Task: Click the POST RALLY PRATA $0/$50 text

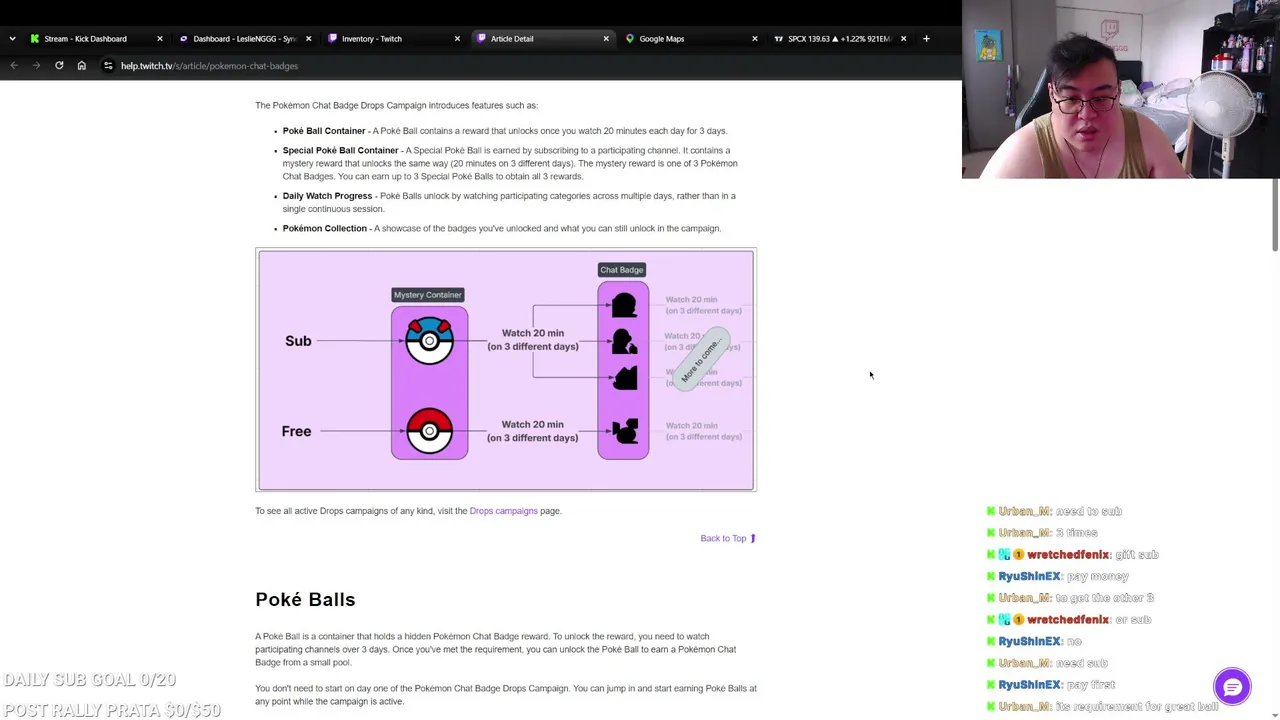Action: point(112,710)
